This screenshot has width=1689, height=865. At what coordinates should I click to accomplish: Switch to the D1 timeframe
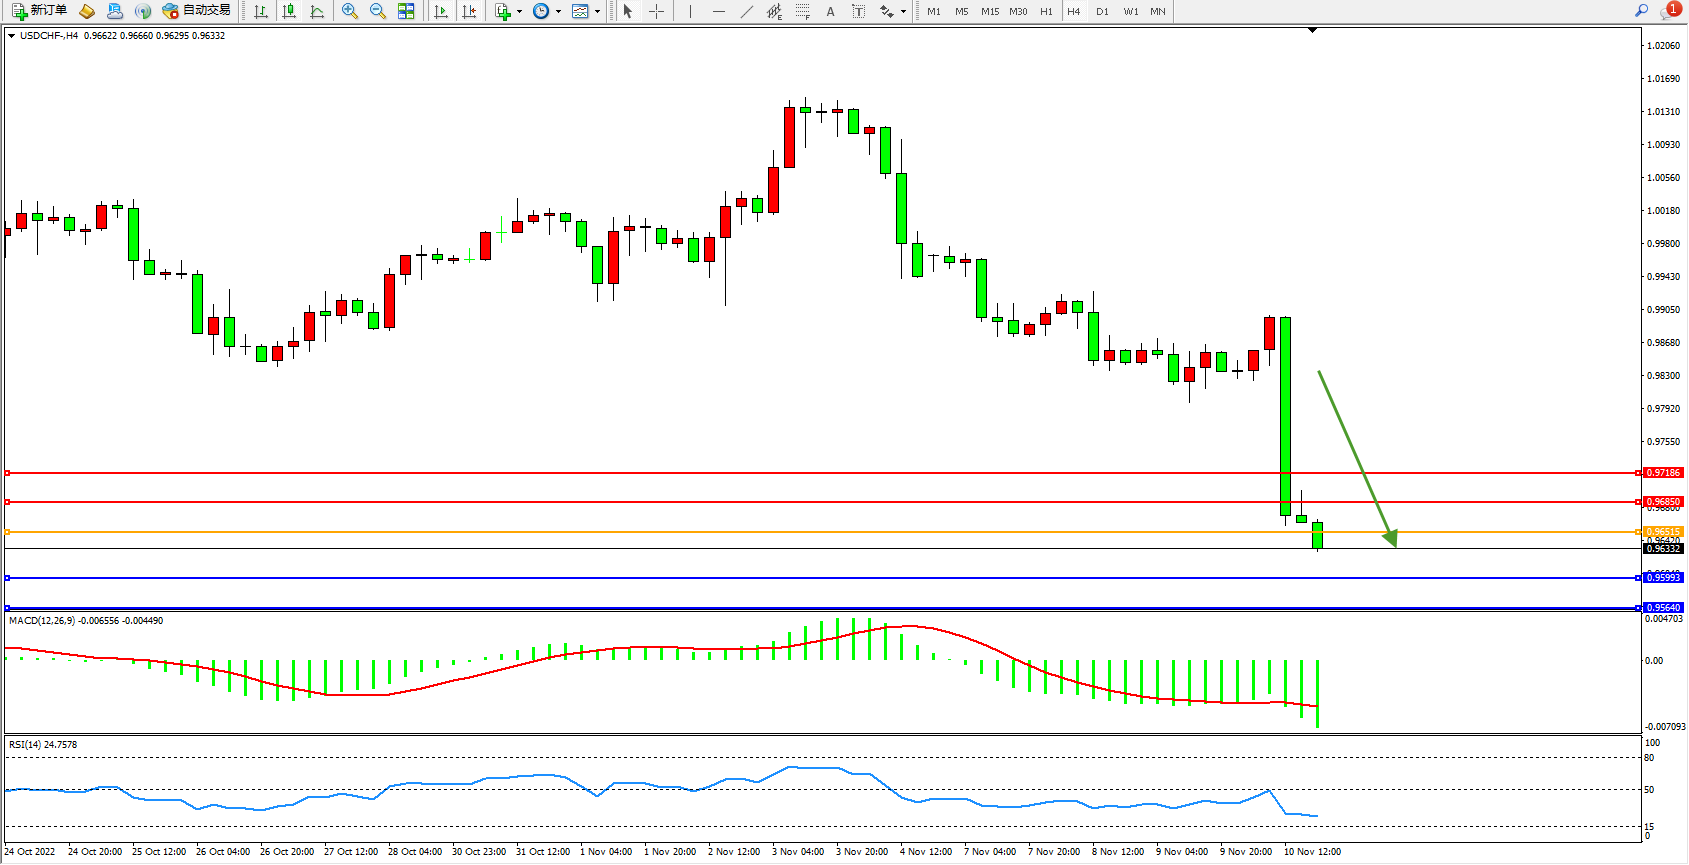coord(1102,11)
